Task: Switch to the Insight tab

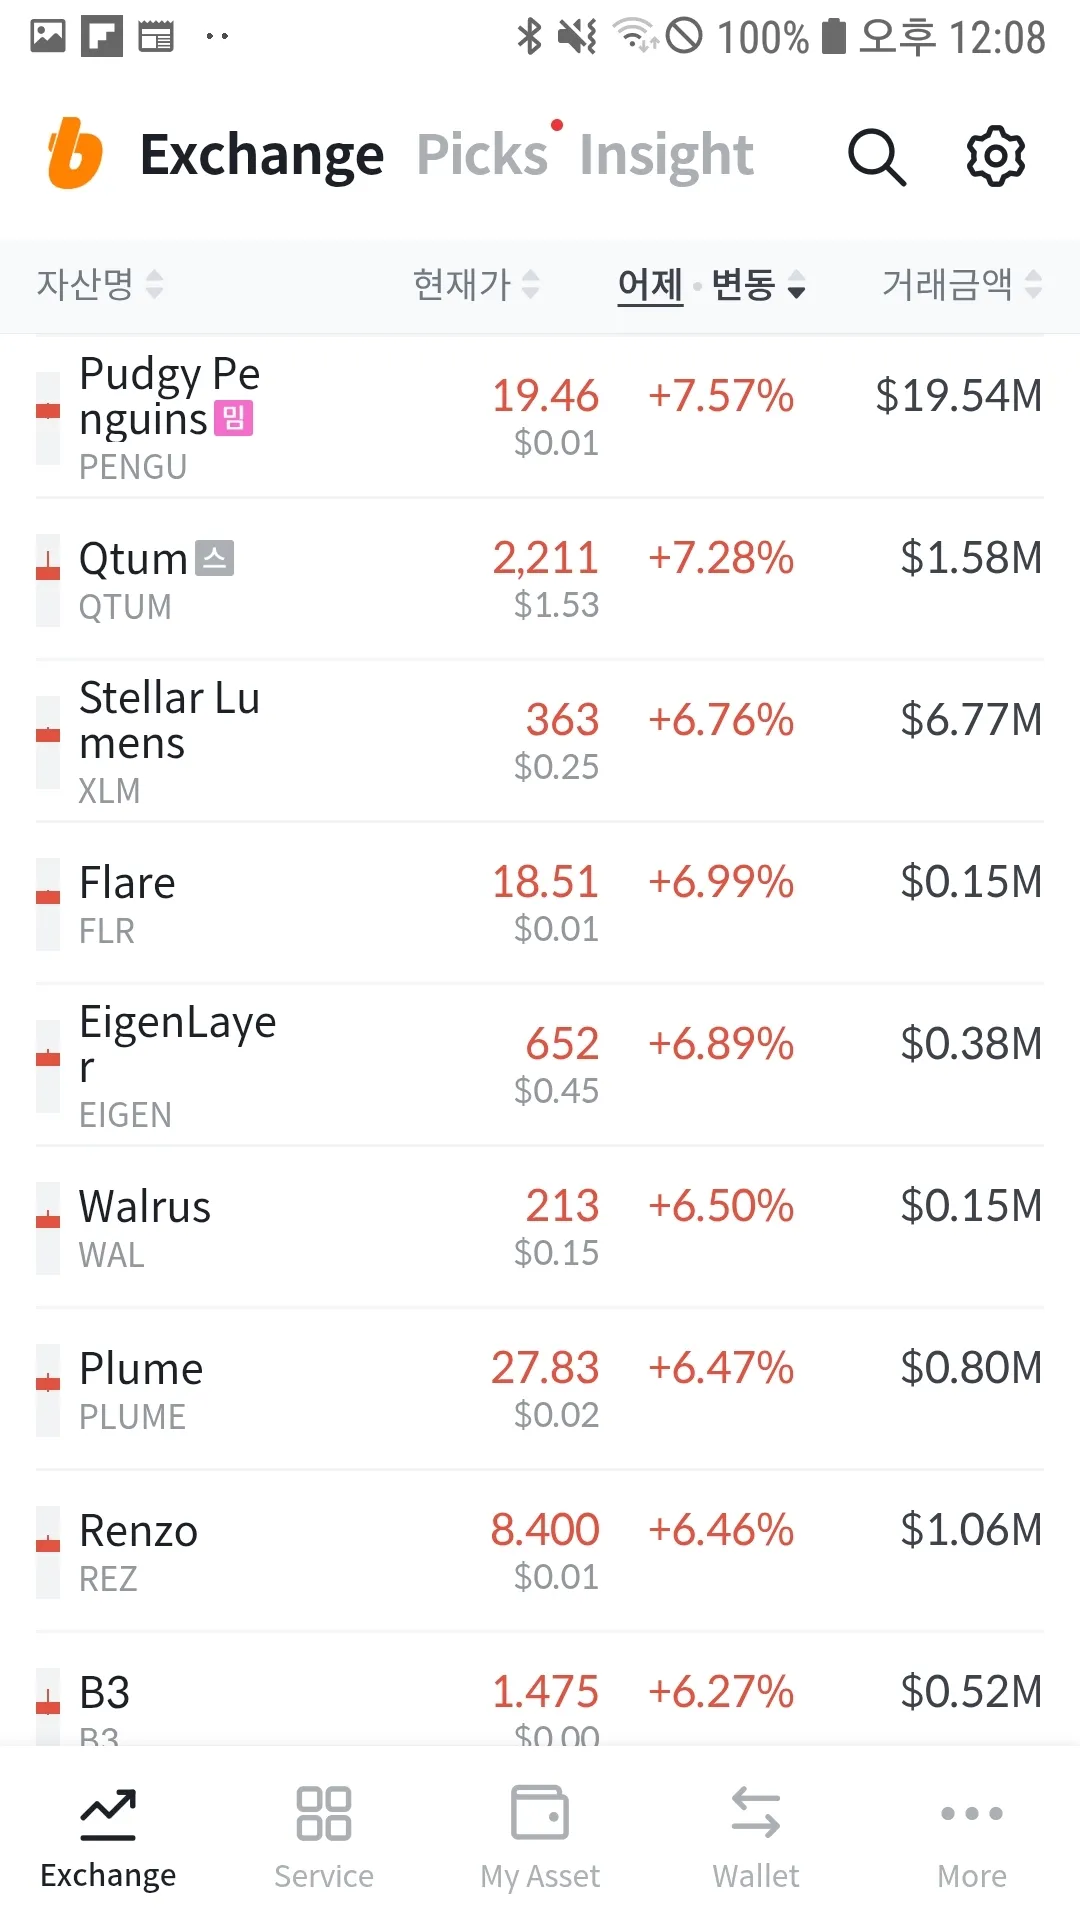Action: coord(666,155)
